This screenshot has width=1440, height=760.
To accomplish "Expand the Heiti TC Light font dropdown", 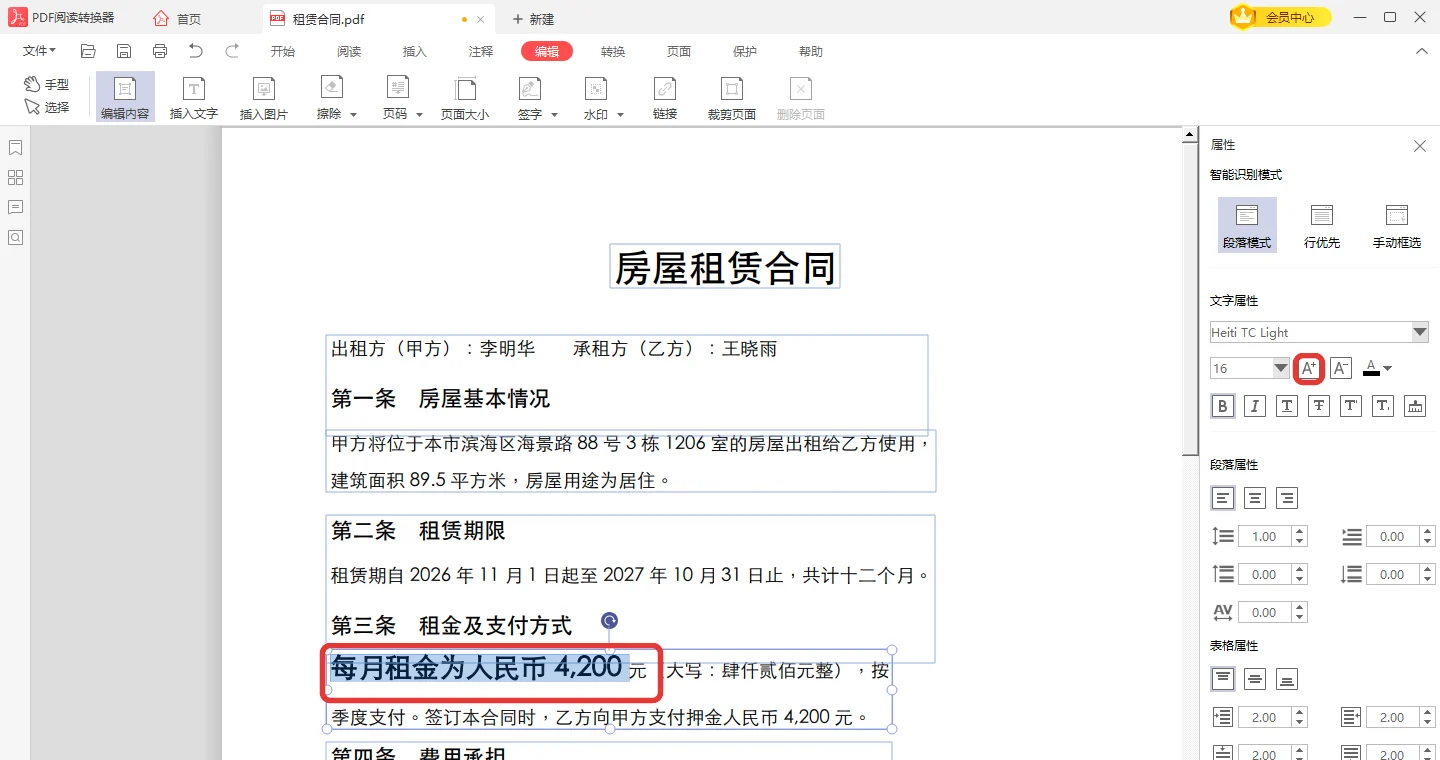I will tap(1420, 332).
